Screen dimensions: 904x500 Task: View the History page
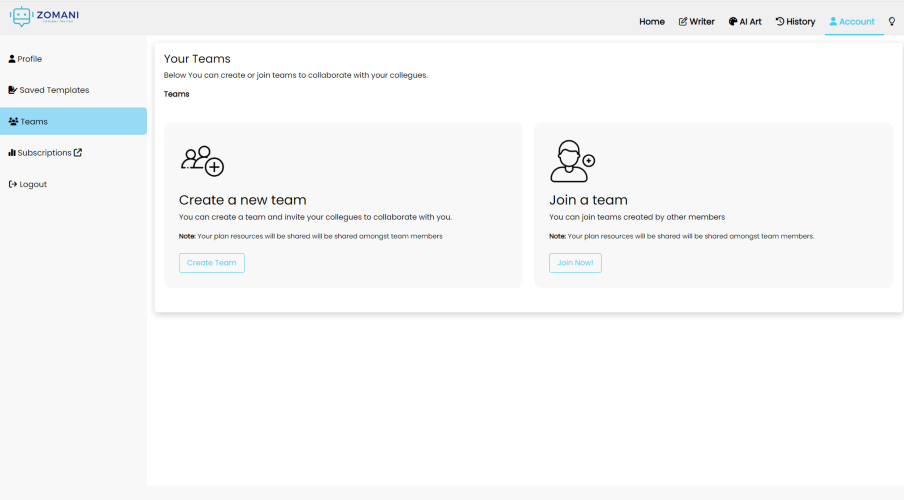[795, 21]
